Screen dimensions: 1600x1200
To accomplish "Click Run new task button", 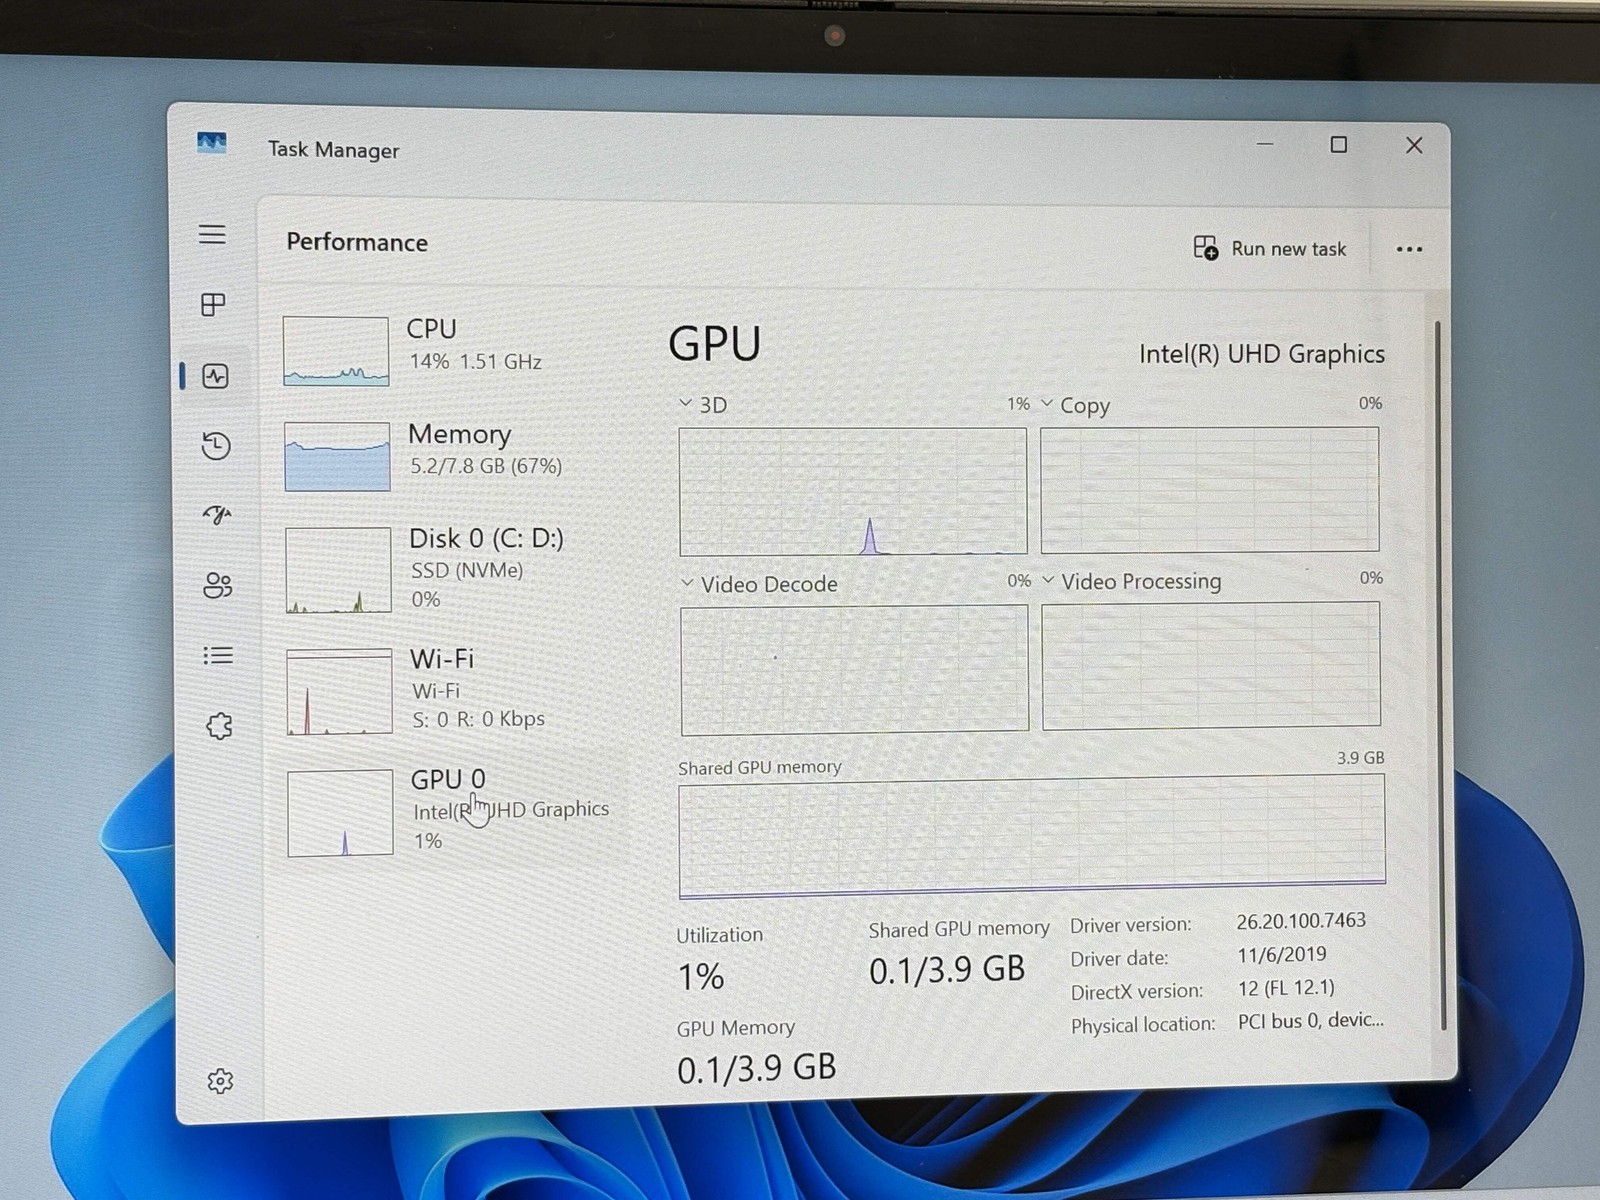I will point(1270,248).
